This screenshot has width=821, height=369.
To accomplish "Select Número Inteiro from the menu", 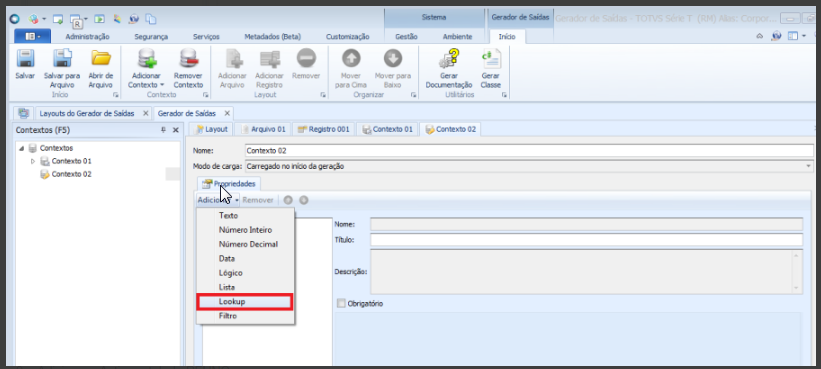I will 245,230.
